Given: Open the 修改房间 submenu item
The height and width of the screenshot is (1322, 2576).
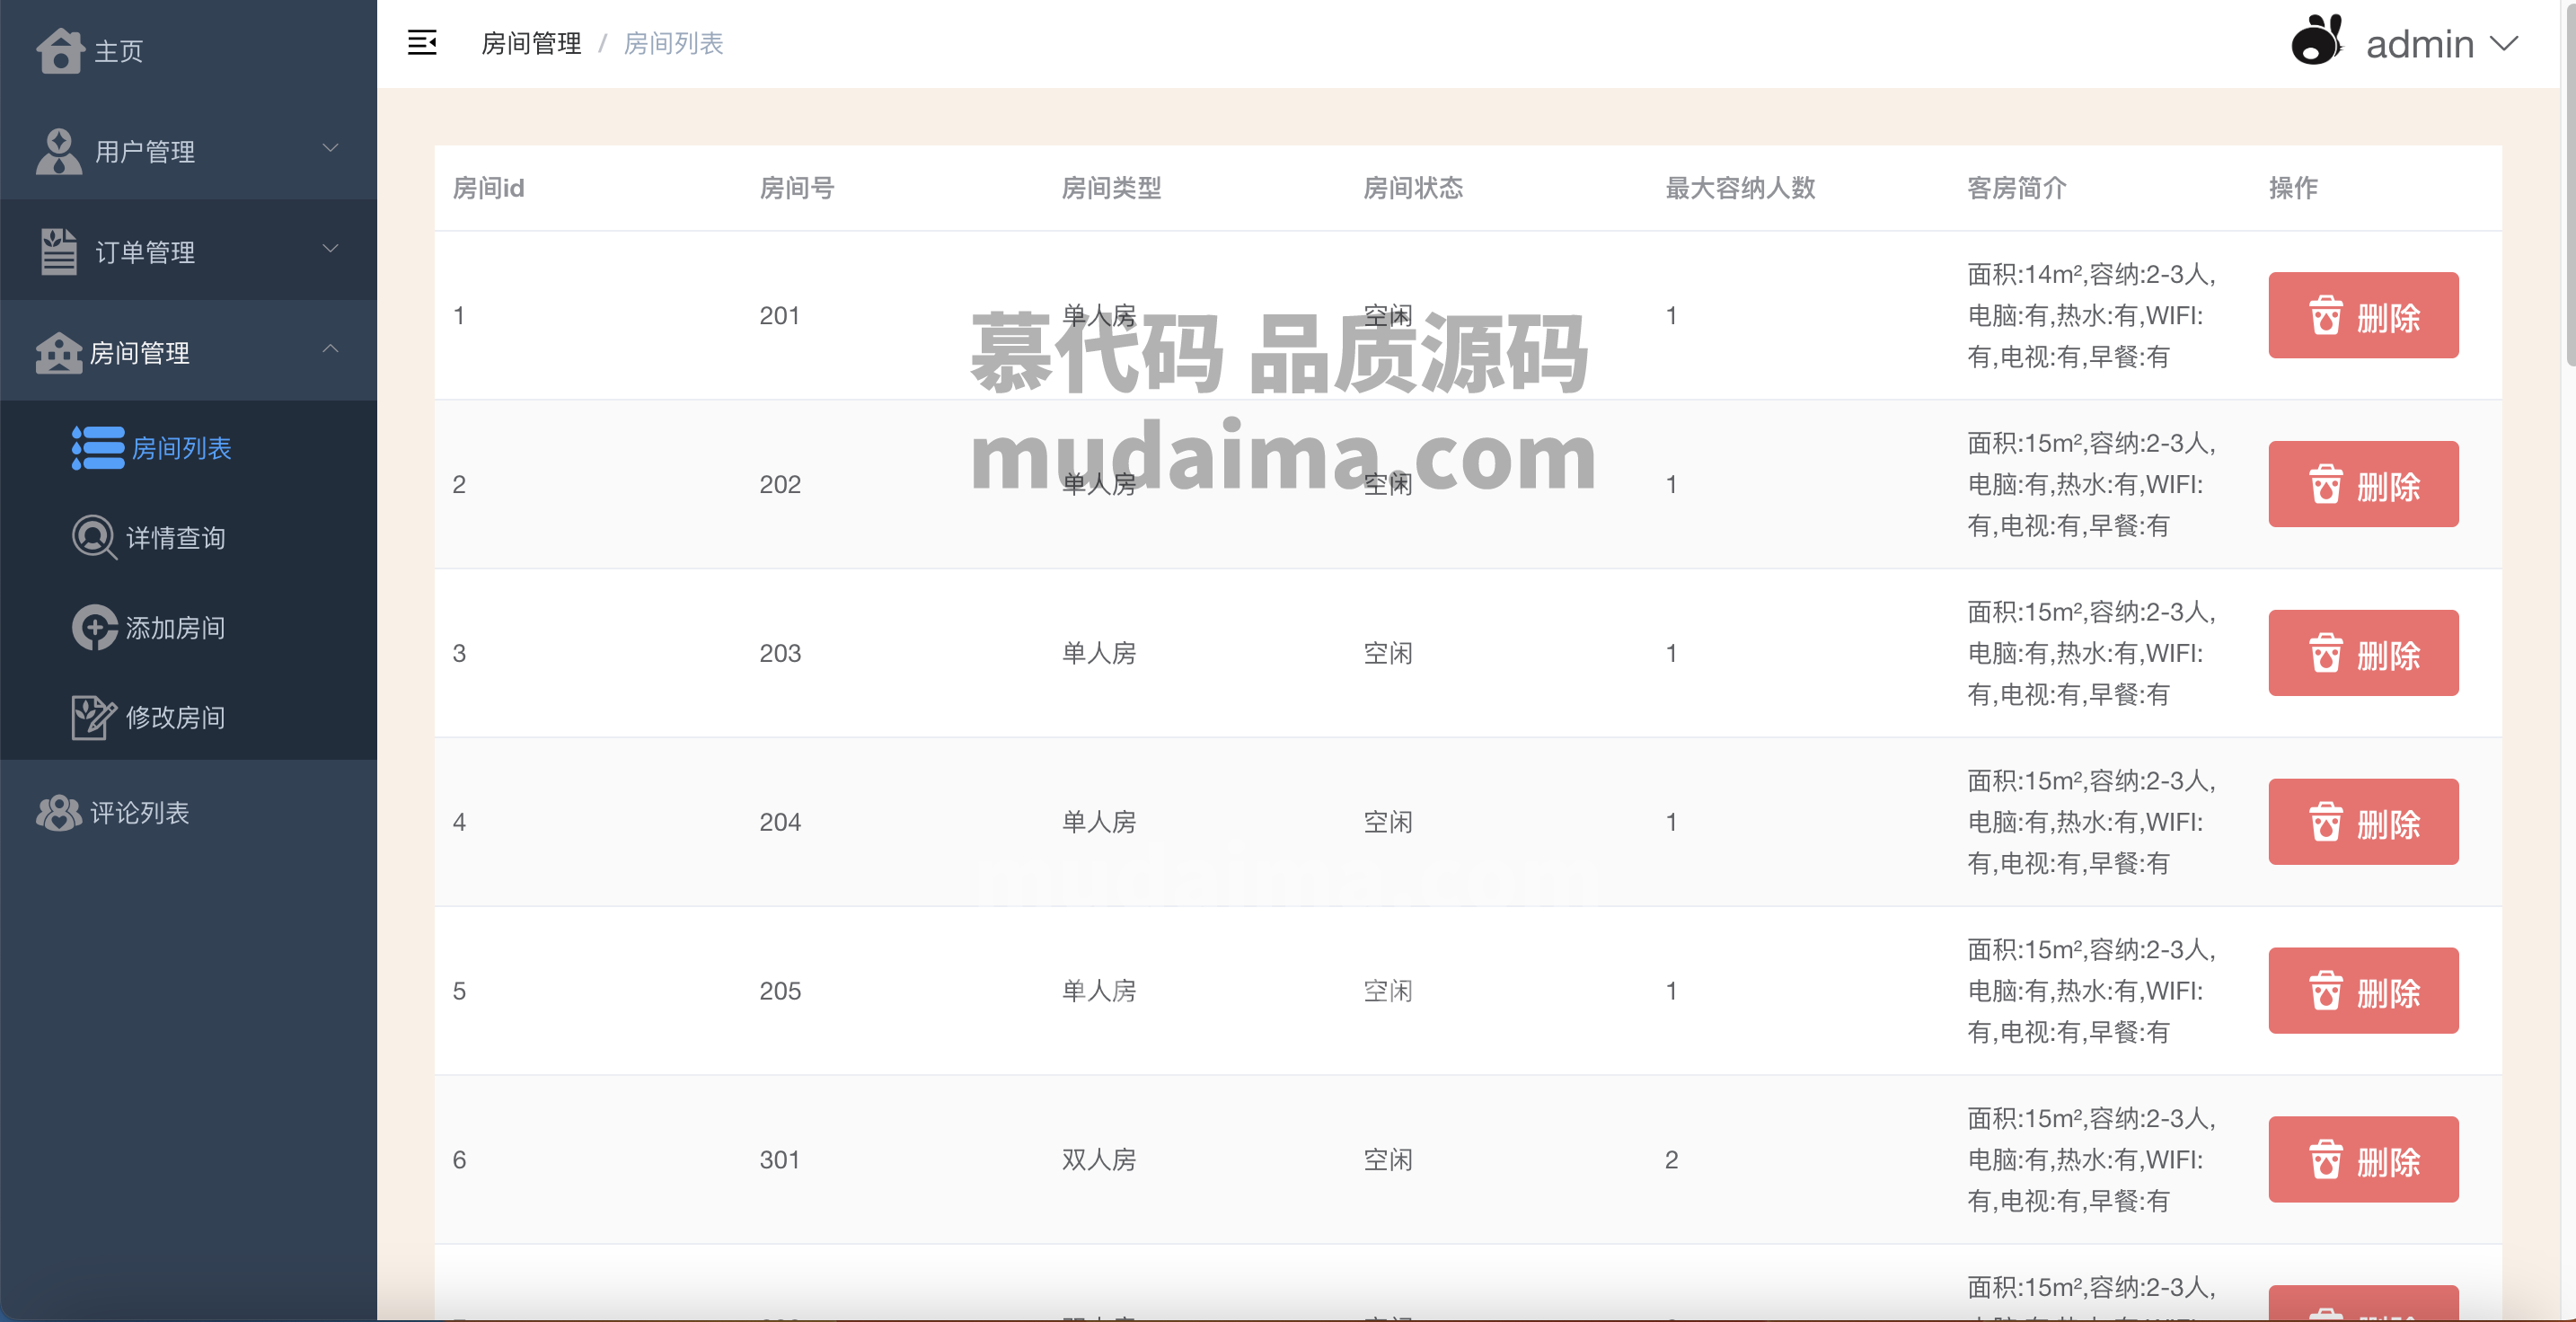Looking at the screenshot, I should 188,717.
